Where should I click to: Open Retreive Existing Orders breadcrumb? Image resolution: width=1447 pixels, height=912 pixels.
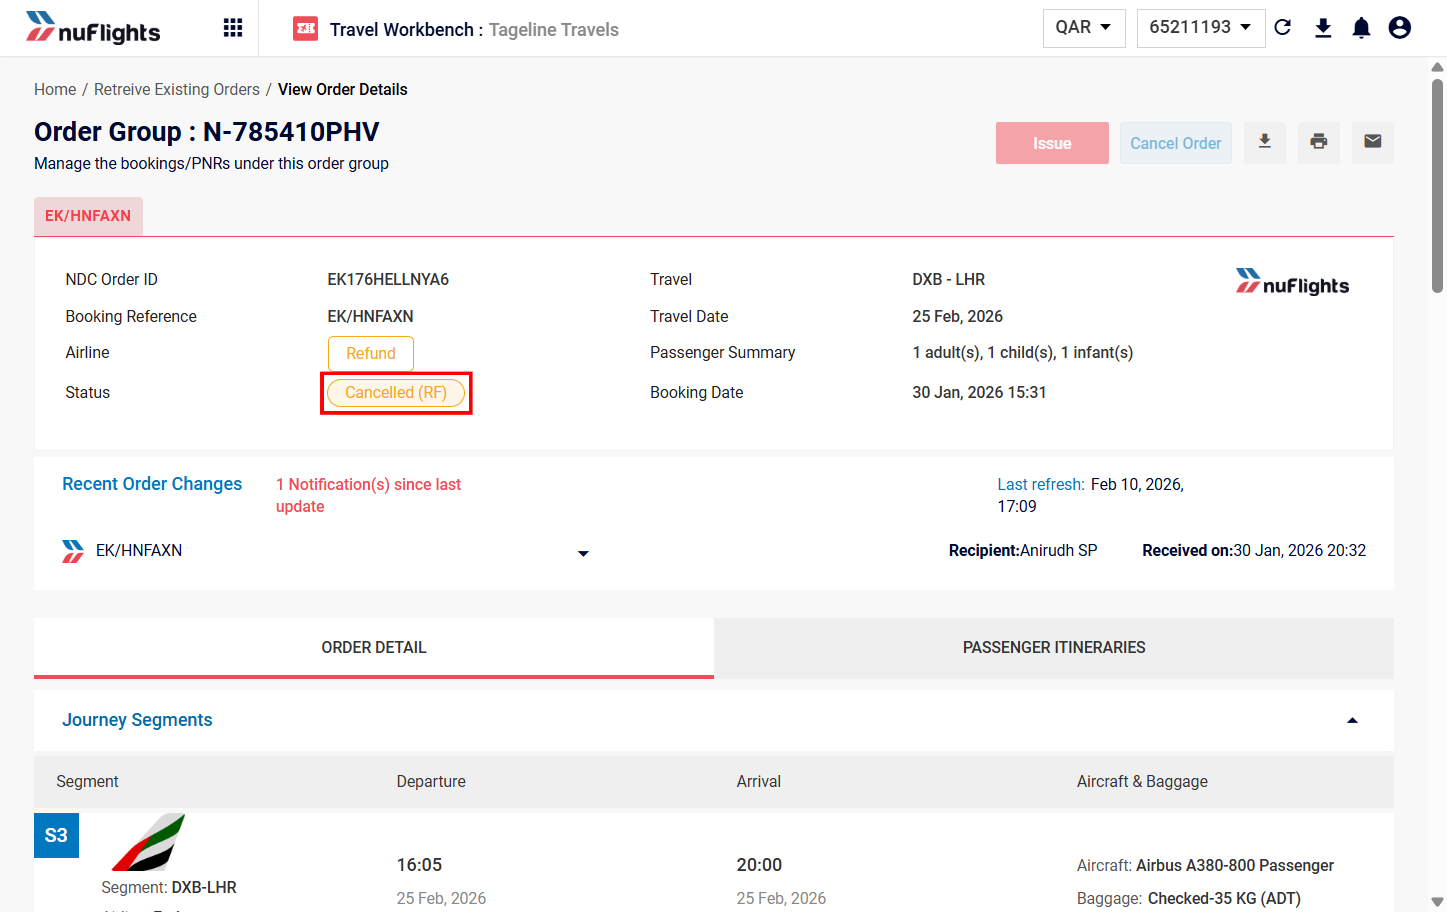[x=177, y=90]
